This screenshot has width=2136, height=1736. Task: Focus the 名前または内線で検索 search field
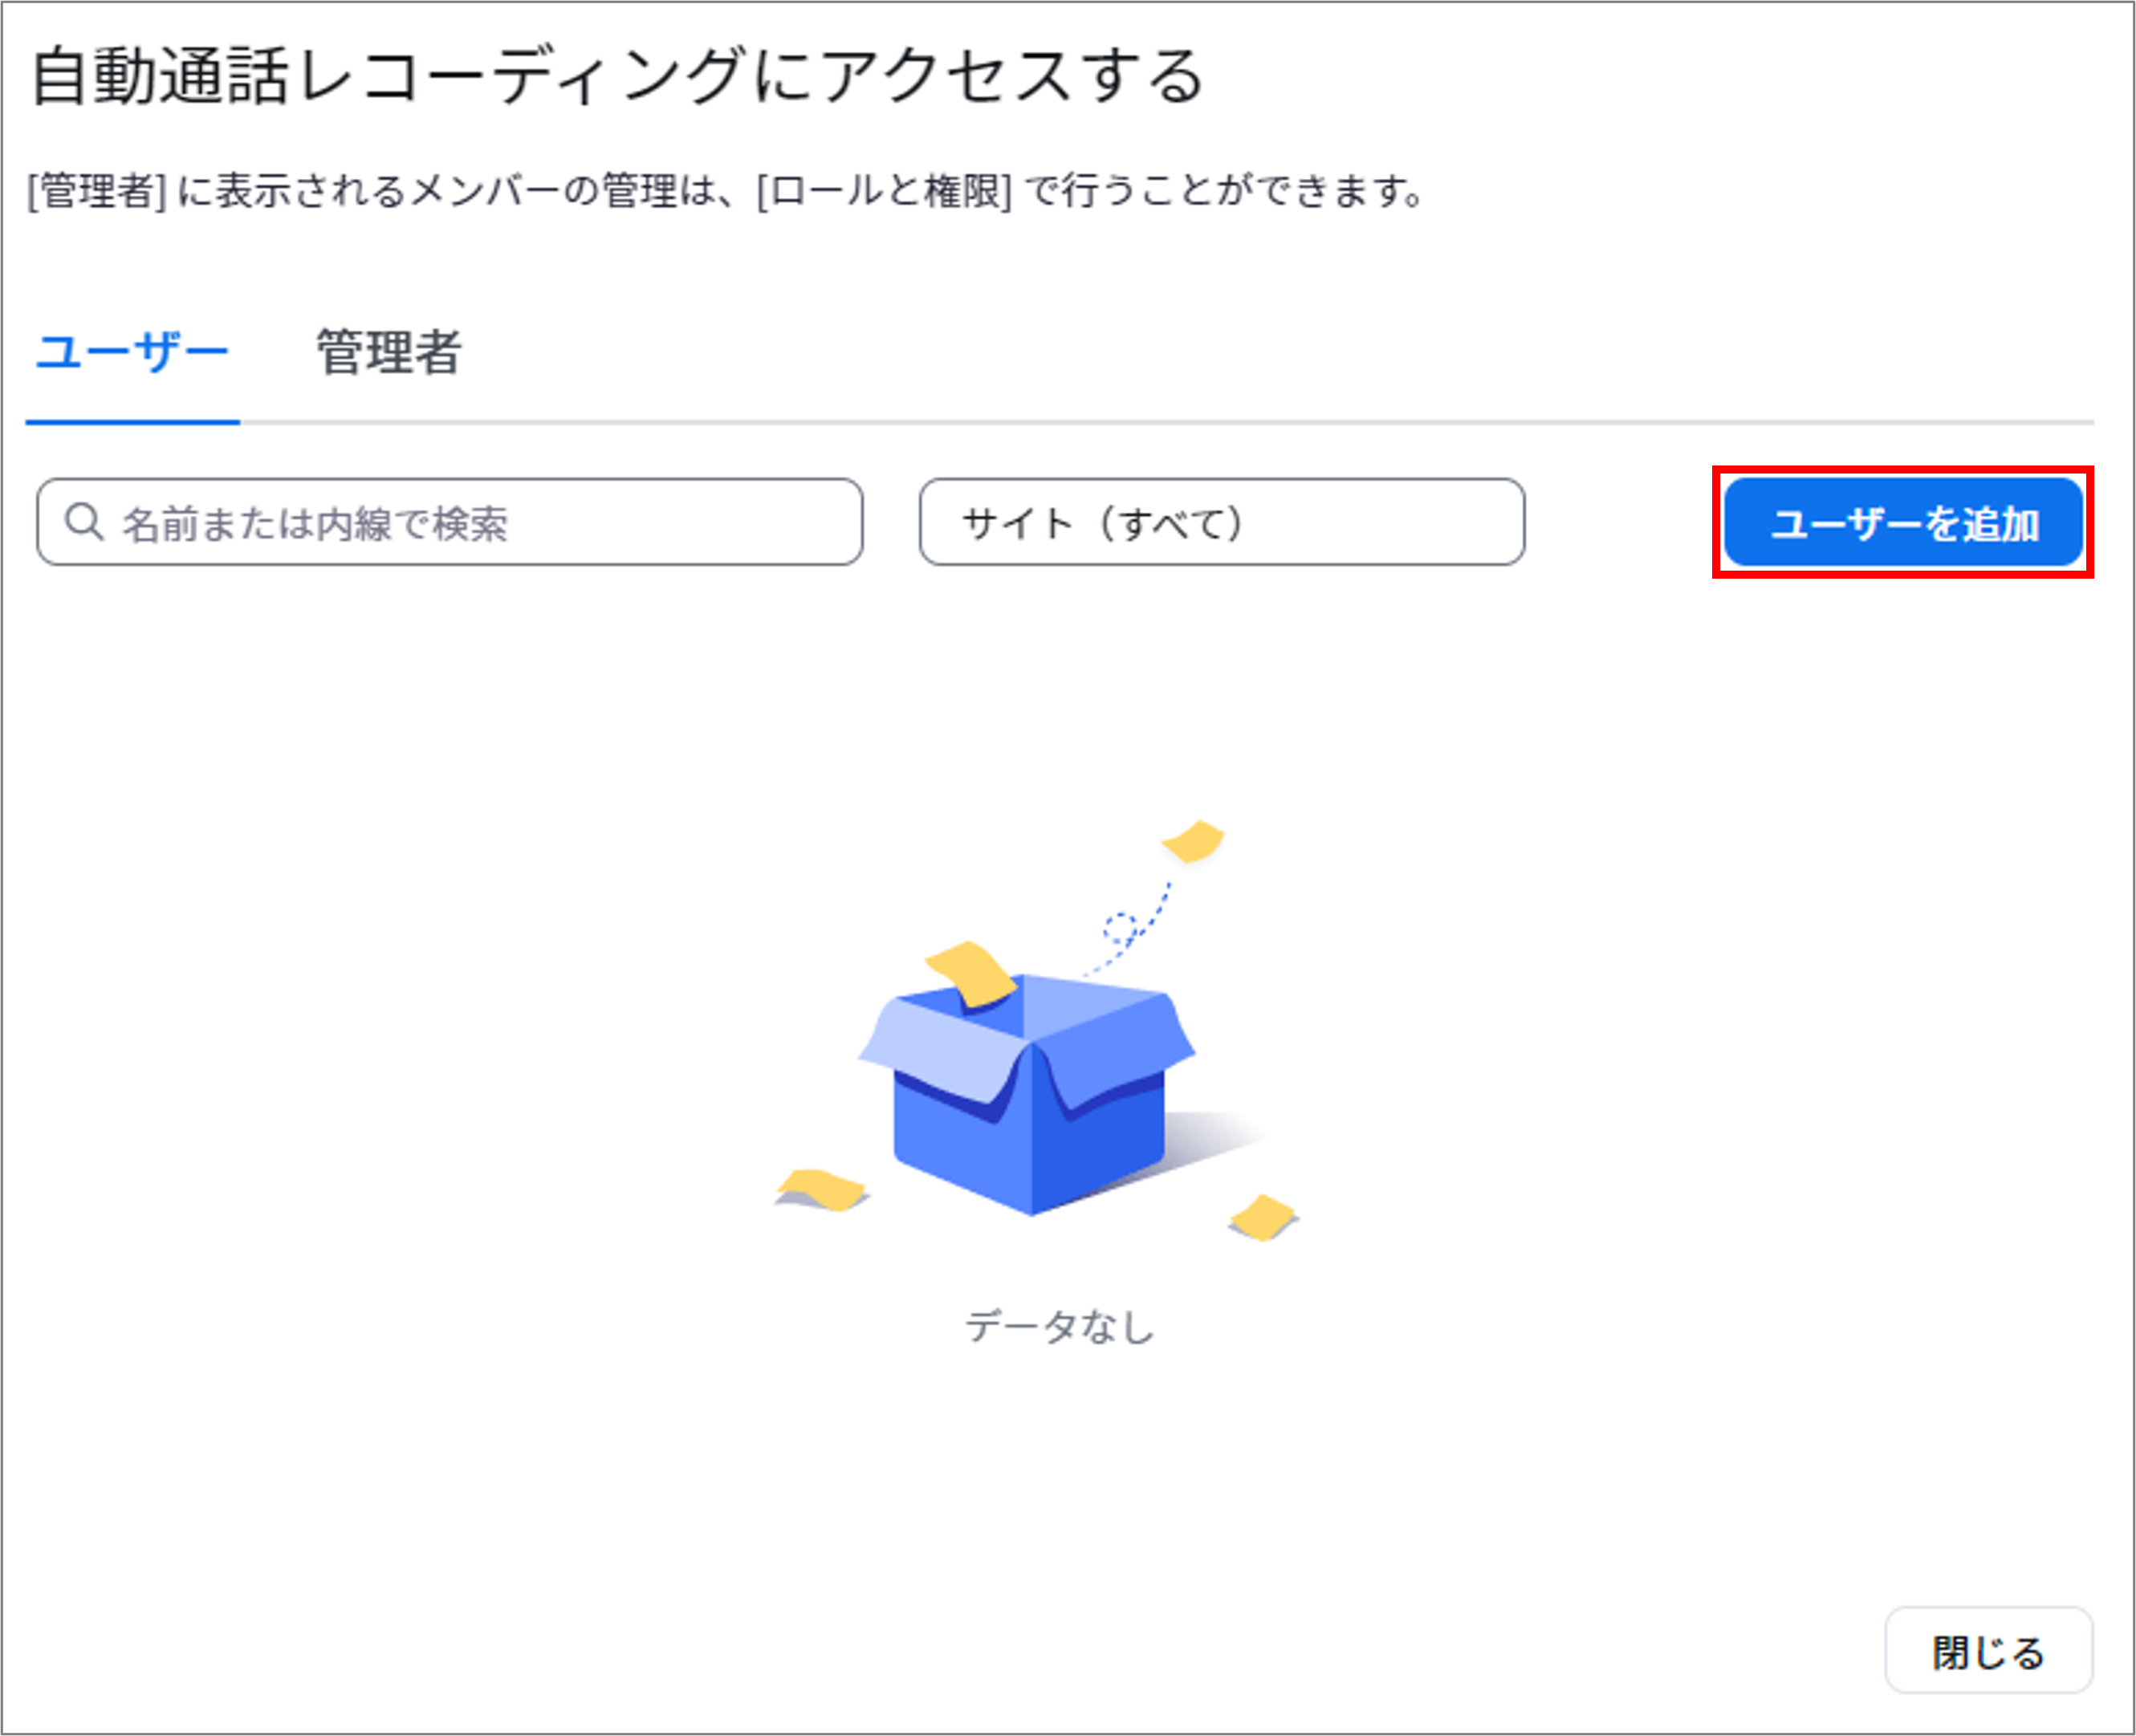point(450,522)
